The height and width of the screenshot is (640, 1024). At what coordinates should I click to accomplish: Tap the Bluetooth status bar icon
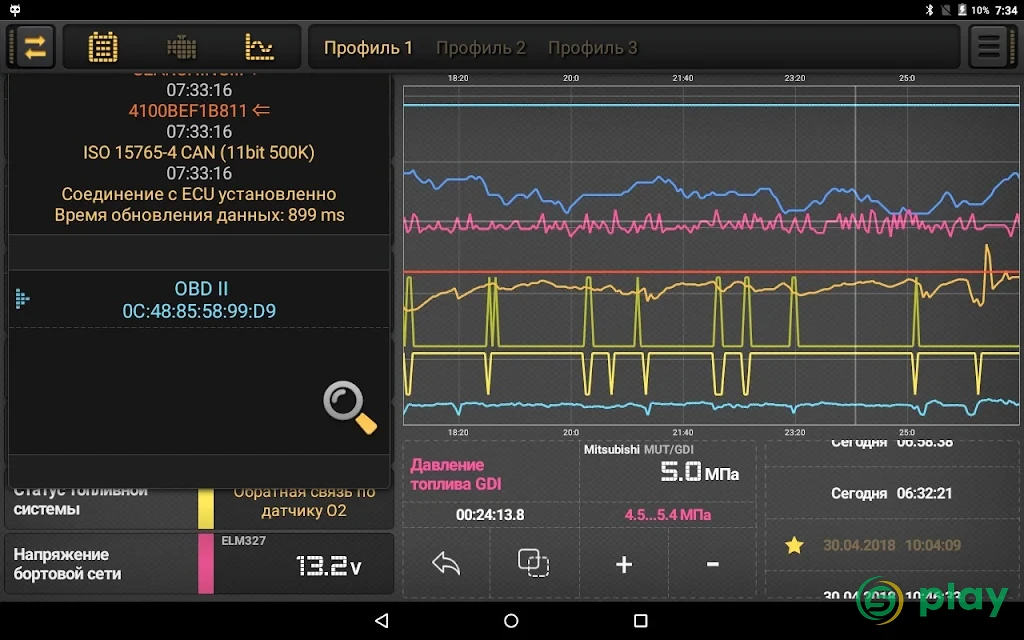tap(929, 10)
